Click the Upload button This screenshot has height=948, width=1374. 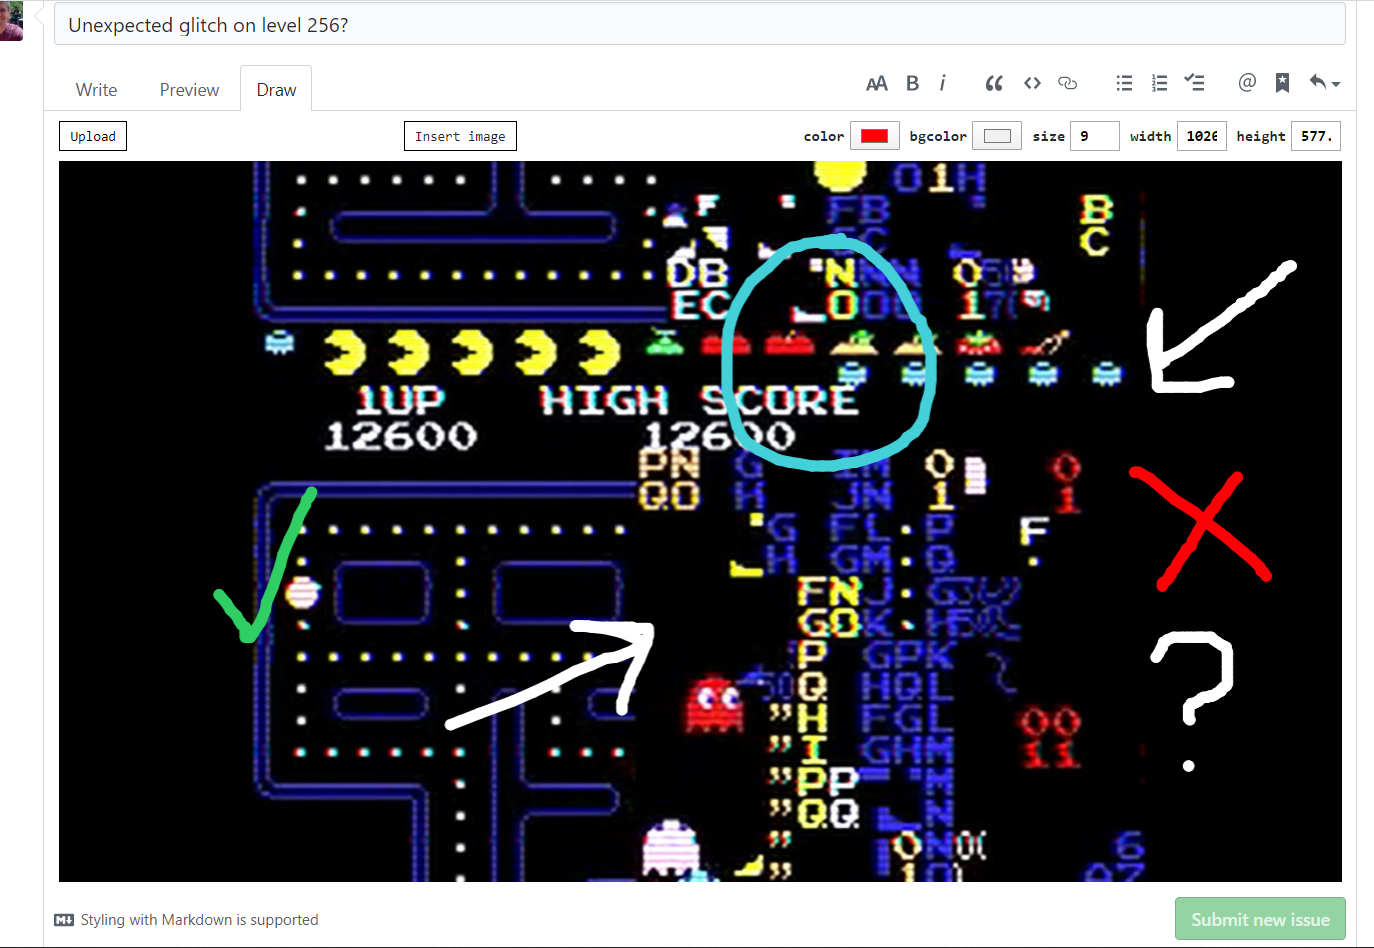[x=93, y=136]
